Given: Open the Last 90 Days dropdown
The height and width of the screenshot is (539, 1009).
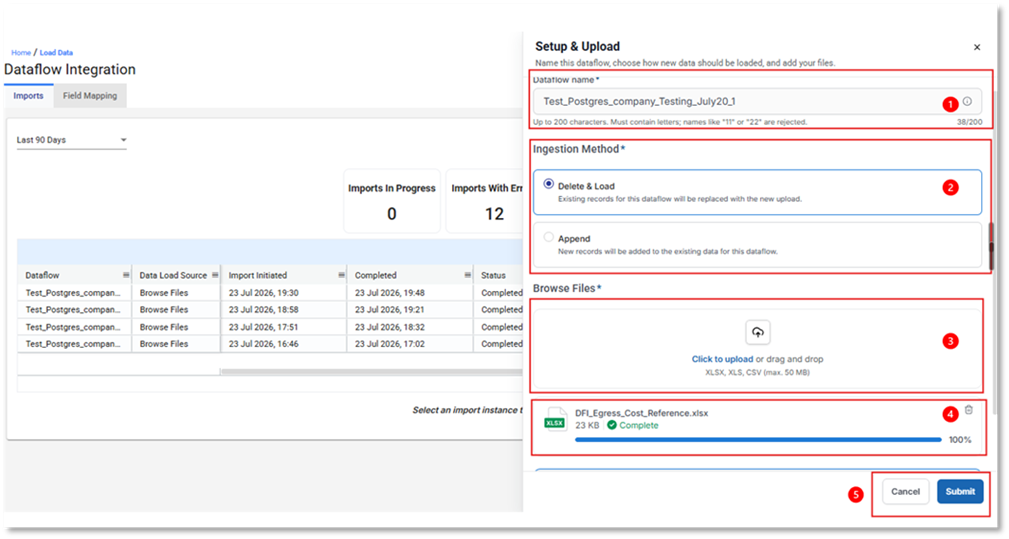Looking at the screenshot, I should [71, 140].
